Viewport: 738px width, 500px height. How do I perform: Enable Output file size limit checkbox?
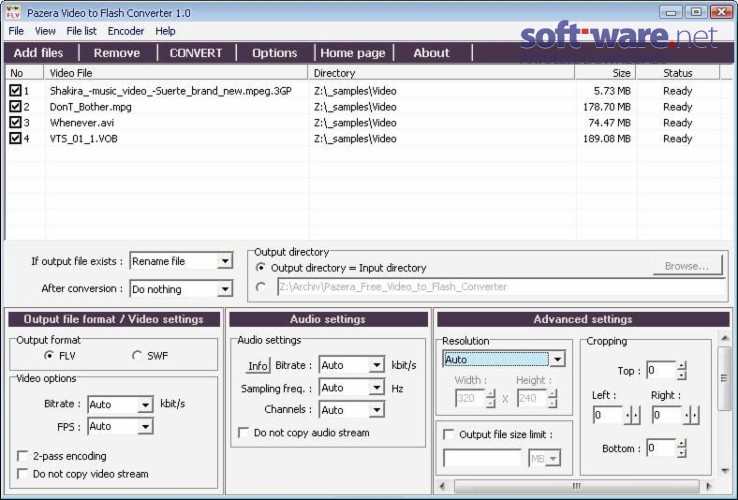click(x=449, y=434)
